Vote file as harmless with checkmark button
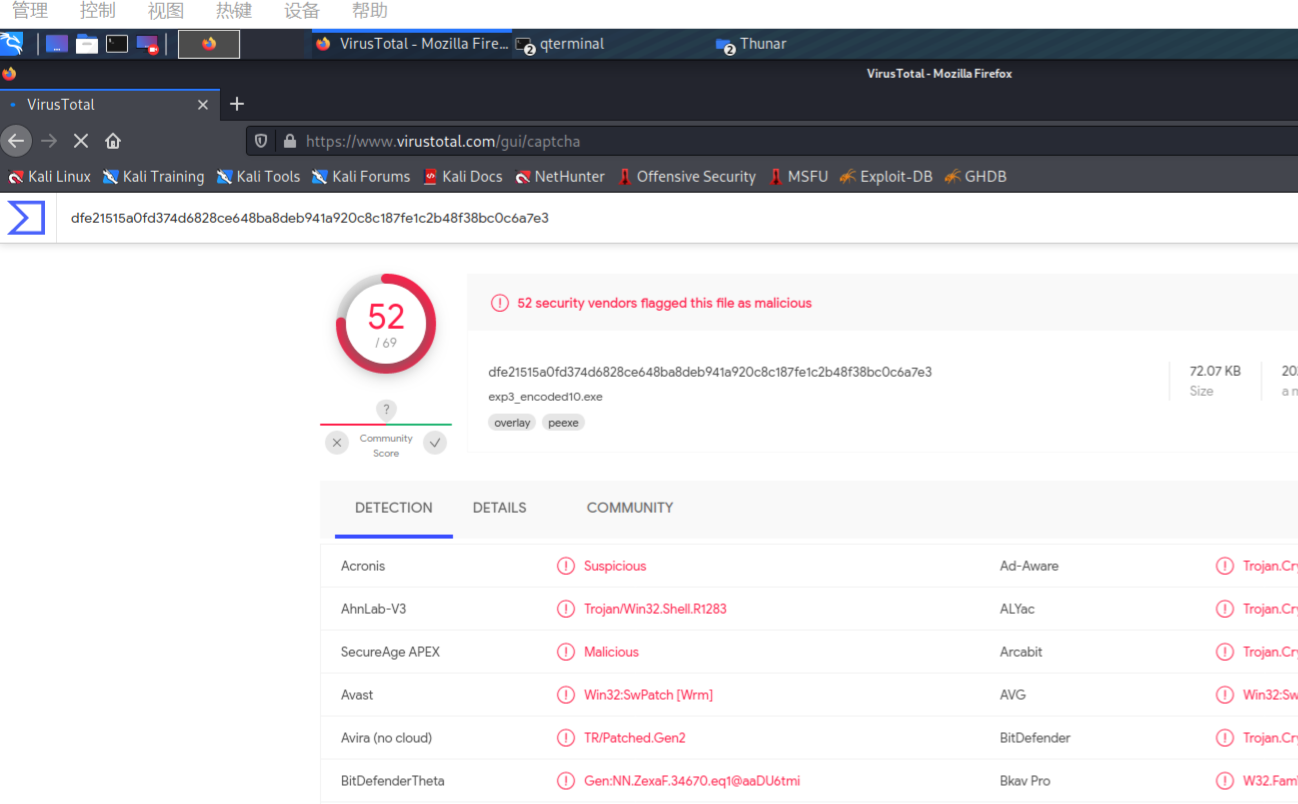 pyautogui.click(x=435, y=442)
